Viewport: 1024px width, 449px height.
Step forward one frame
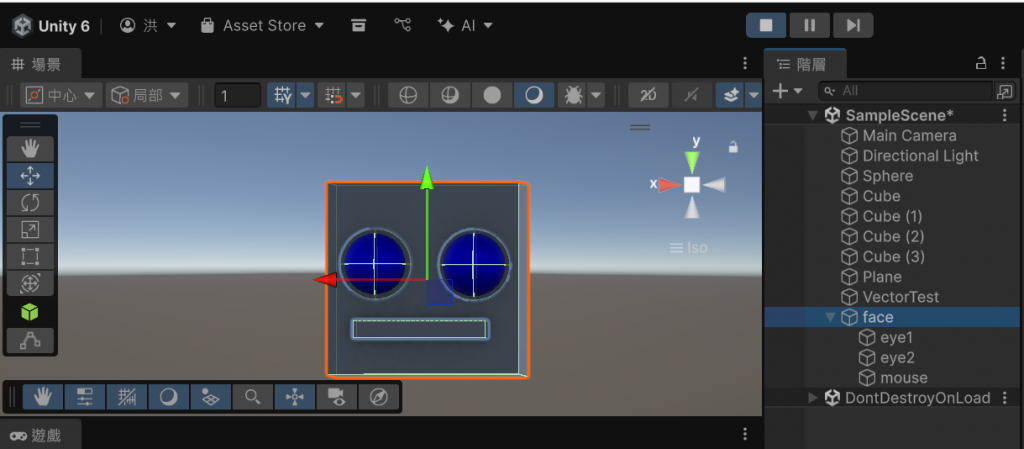pos(853,25)
